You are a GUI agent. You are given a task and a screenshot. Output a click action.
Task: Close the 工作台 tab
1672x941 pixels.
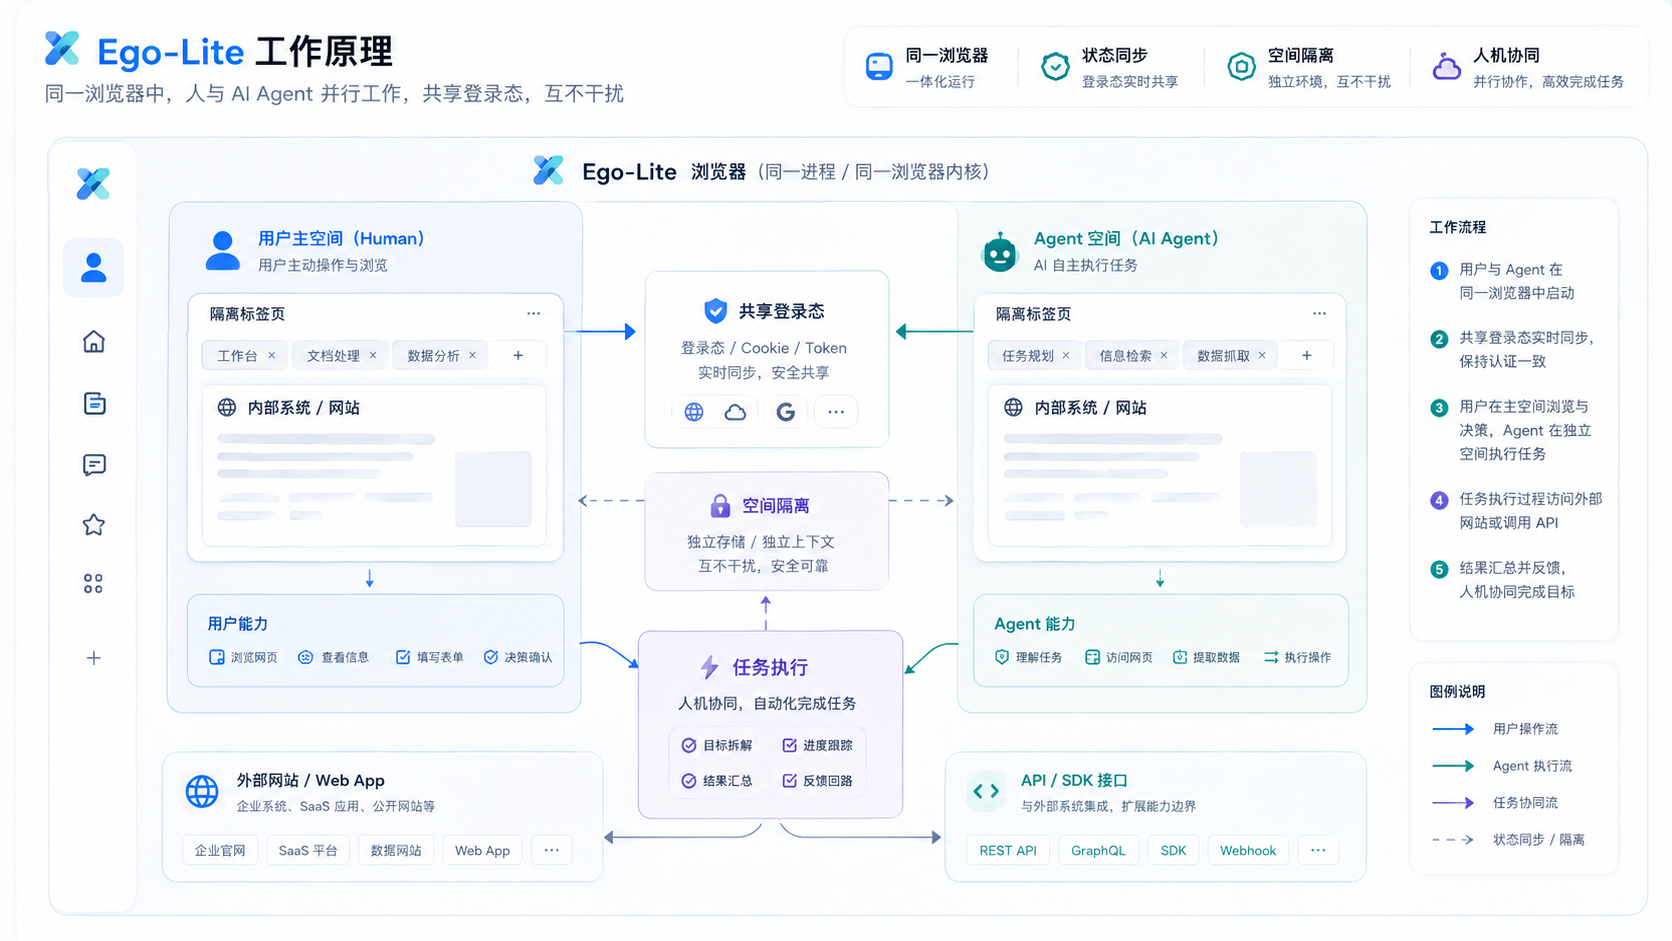(x=271, y=356)
